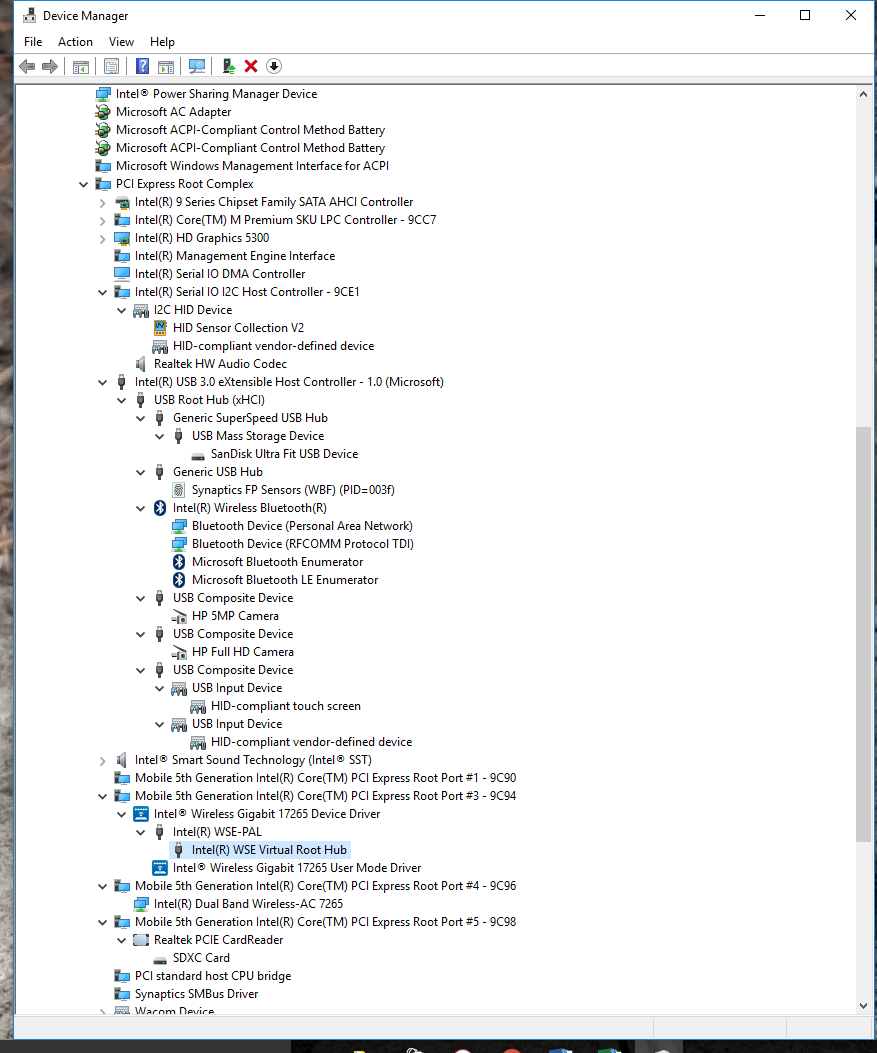This screenshot has height=1053, width=877.
Task: Expand the Intel(R) HD Graphics 5300 node
Action: click(x=102, y=238)
